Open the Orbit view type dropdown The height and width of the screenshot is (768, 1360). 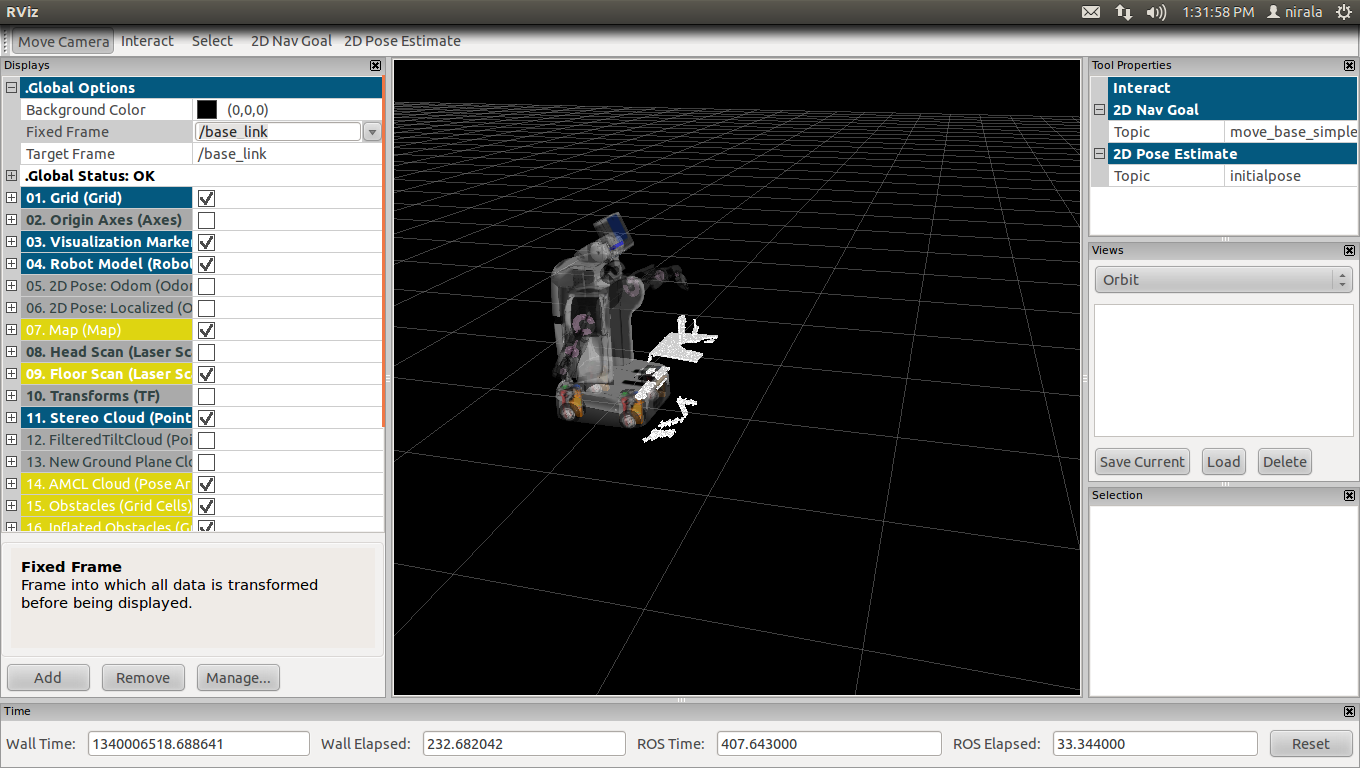1223,280
